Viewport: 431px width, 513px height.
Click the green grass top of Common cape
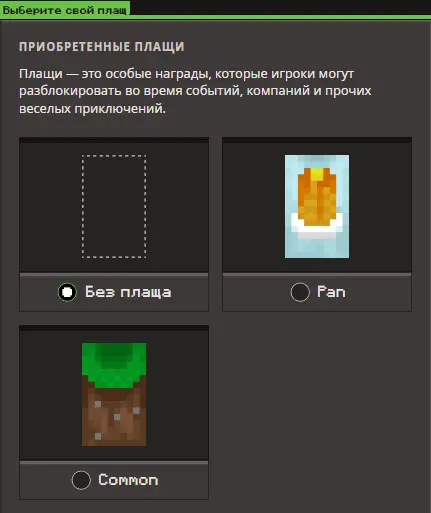pyautogui.click(x=114, y=363)
